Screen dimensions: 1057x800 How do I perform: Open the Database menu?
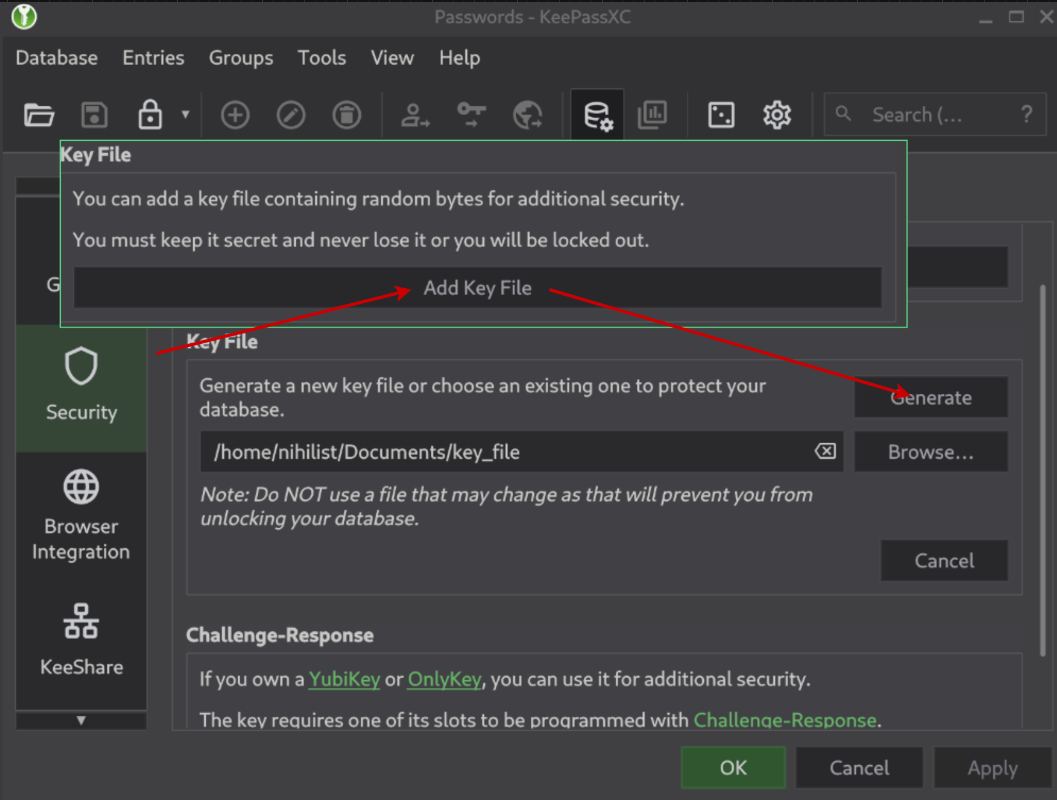57,58
